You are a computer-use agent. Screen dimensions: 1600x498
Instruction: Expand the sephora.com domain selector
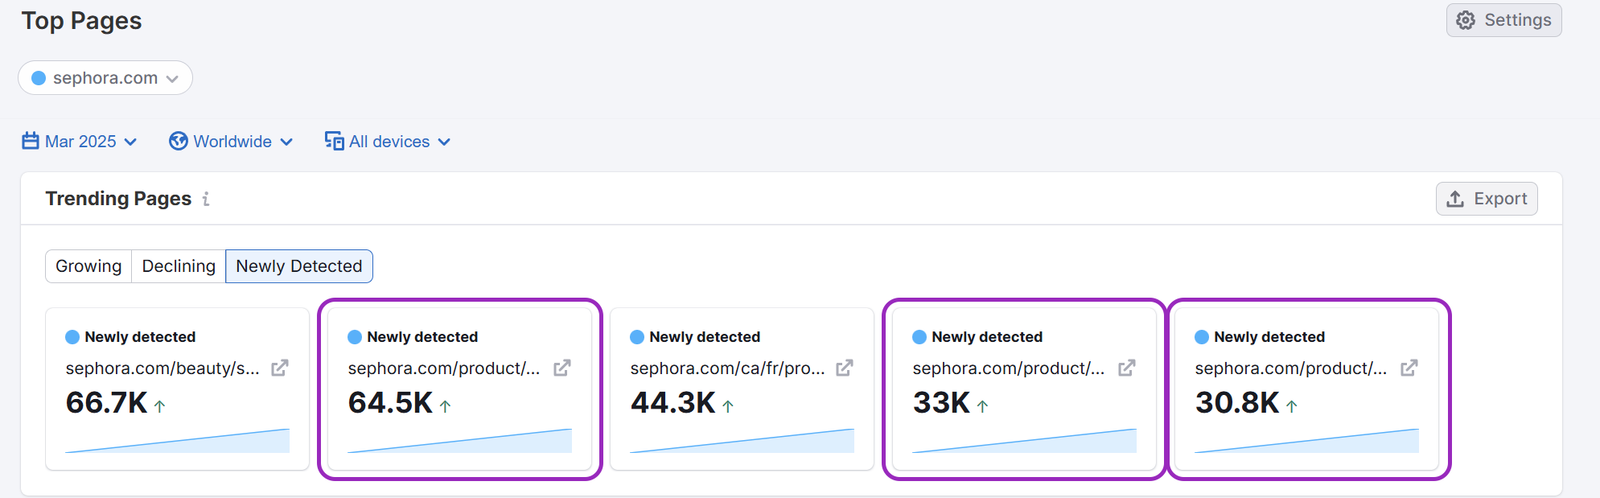point(105,78)
